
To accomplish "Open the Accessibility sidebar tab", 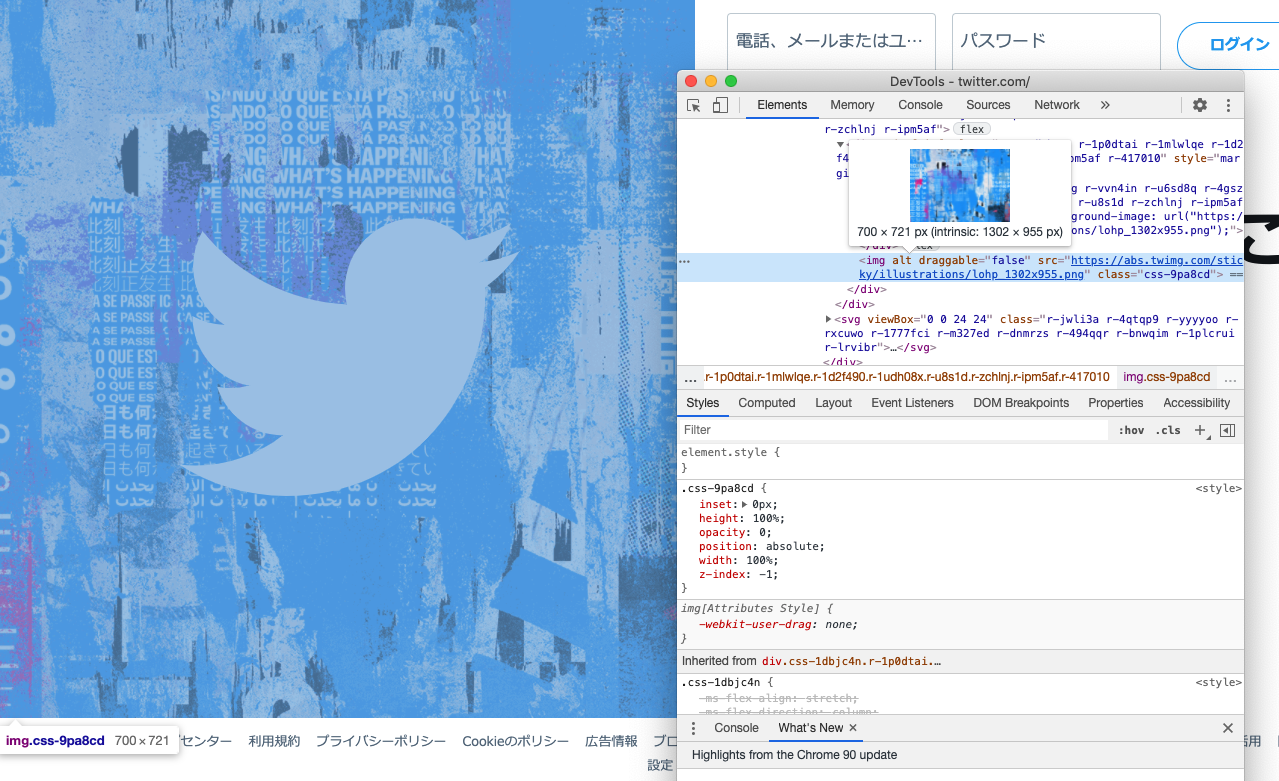I will [x=1196, y=403].
